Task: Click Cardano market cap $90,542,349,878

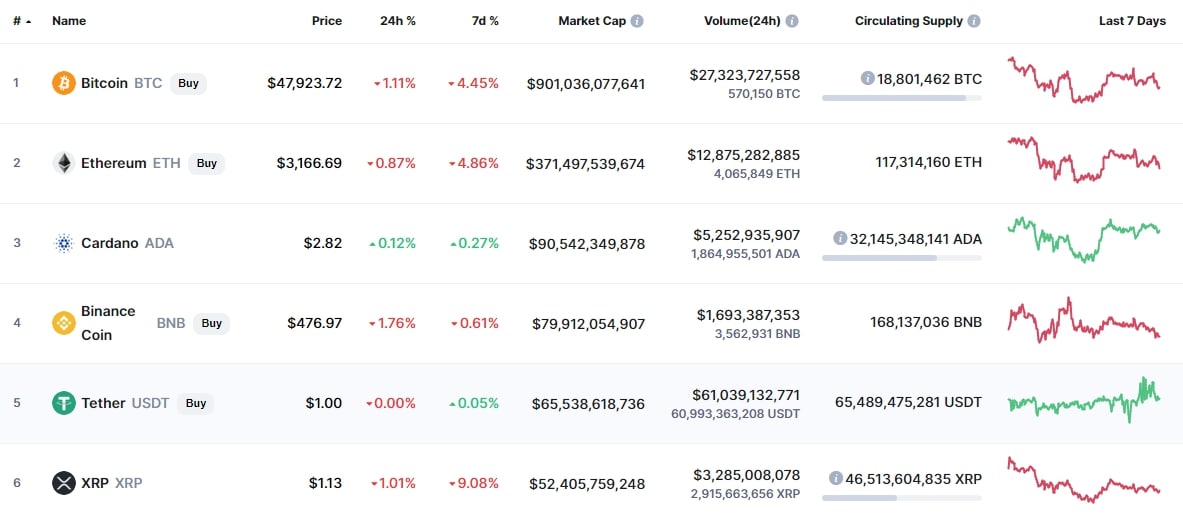Action: pyautogui.click(x=587, y=243)
